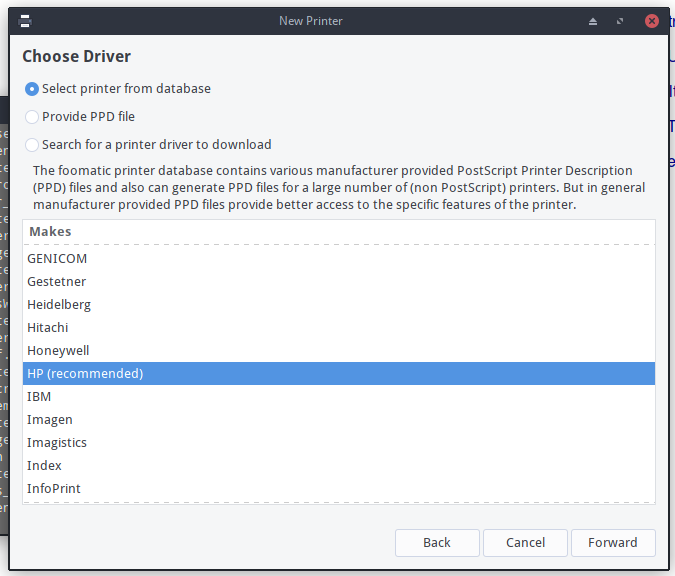
Task: Choose IBM from the makes list
Action: click(339, 396)
